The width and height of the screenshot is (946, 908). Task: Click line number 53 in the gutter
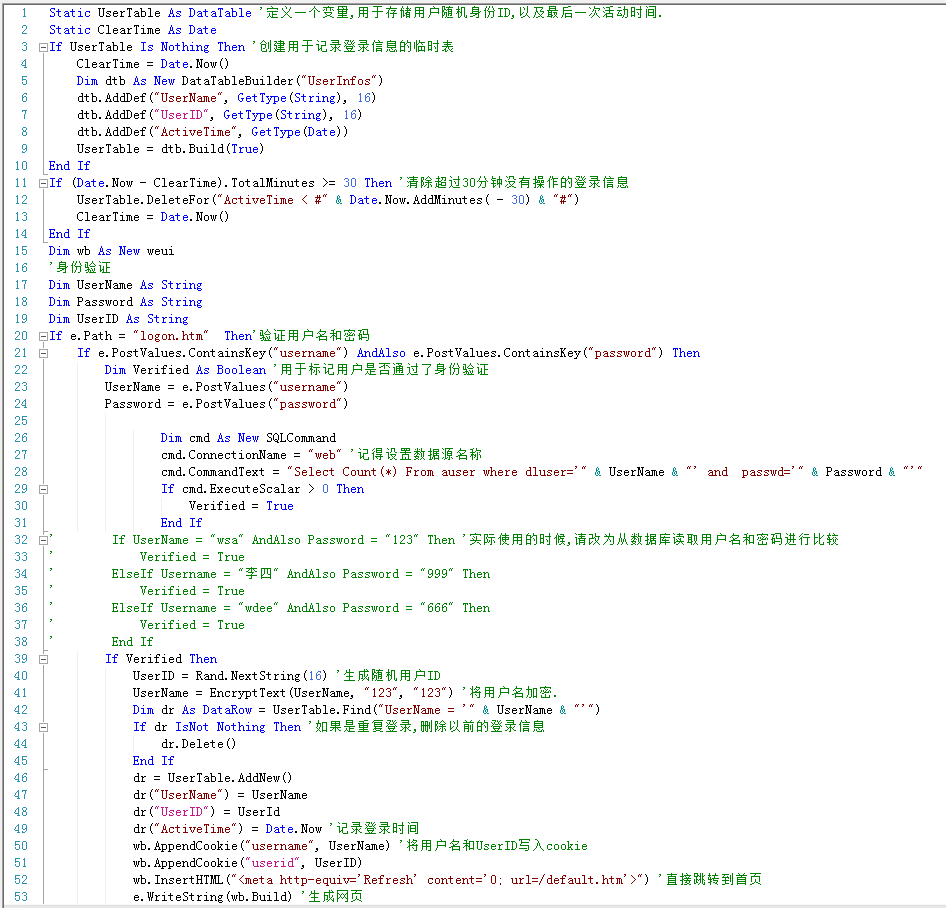tap(21, 897)
